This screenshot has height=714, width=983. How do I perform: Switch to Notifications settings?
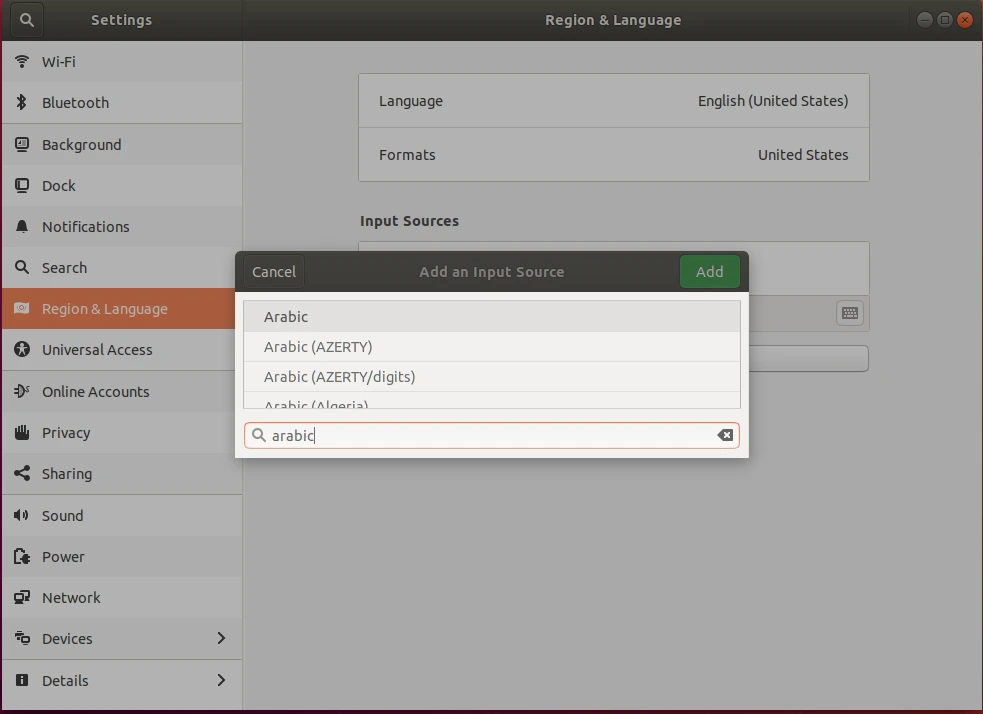122,226
